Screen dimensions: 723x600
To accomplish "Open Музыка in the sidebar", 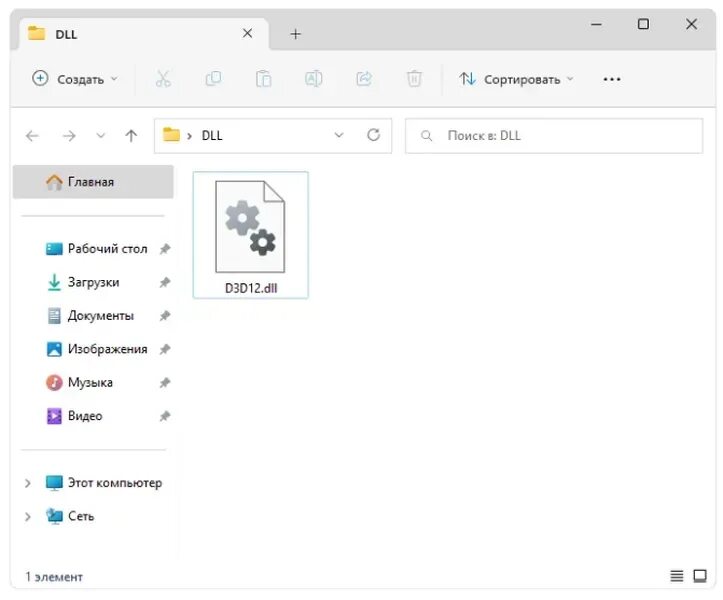I will coord(79,383).
